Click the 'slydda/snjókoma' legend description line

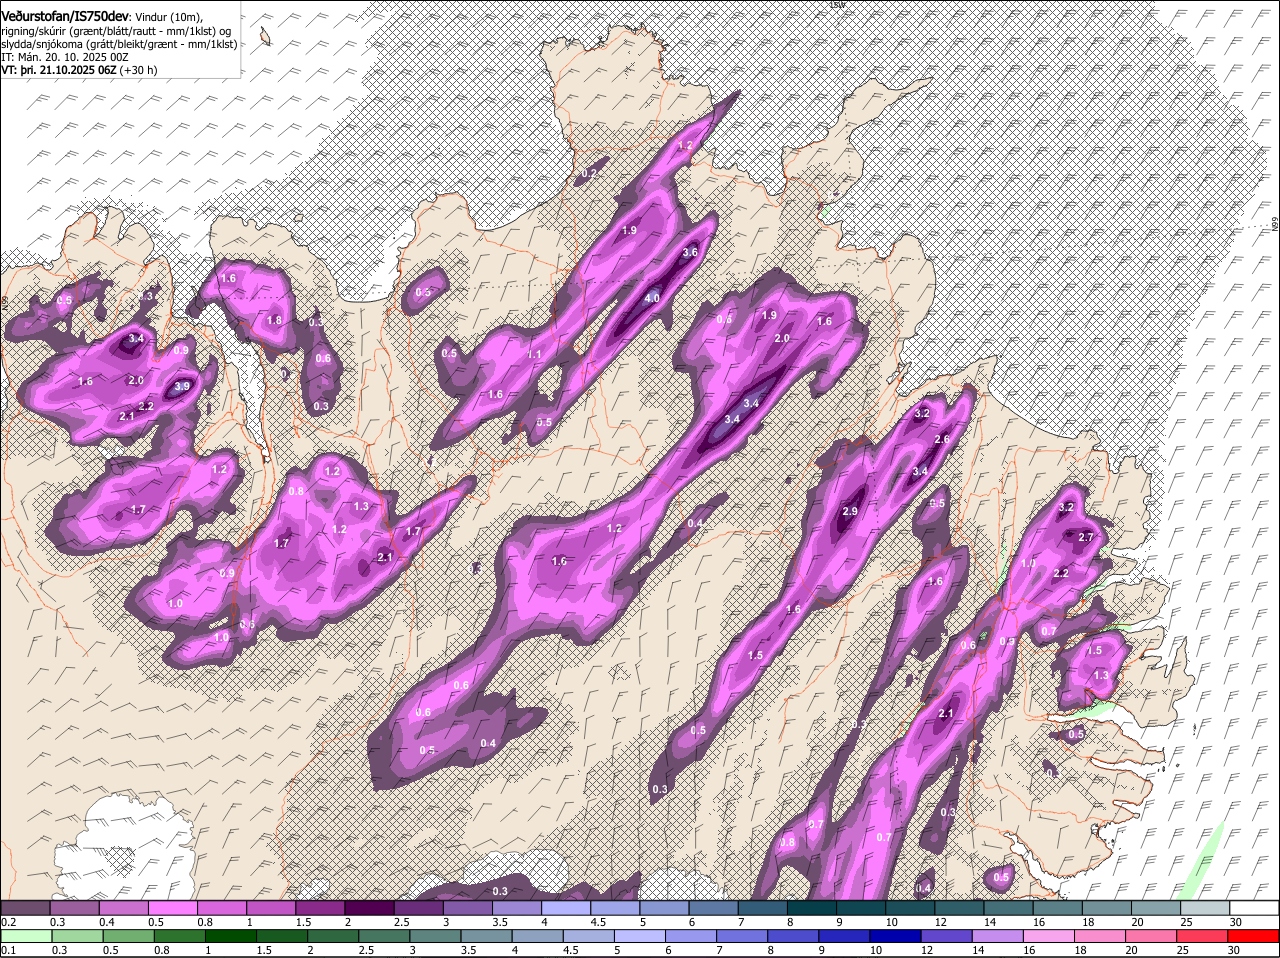tap(119, 44)
